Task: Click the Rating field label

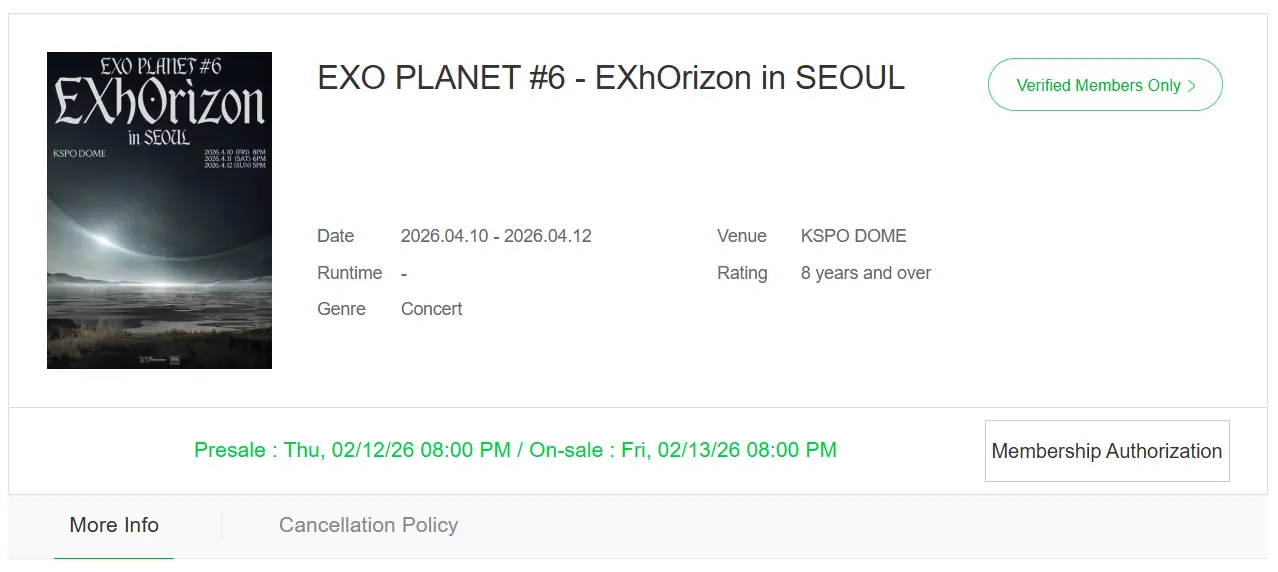Action: pos(742,273)
